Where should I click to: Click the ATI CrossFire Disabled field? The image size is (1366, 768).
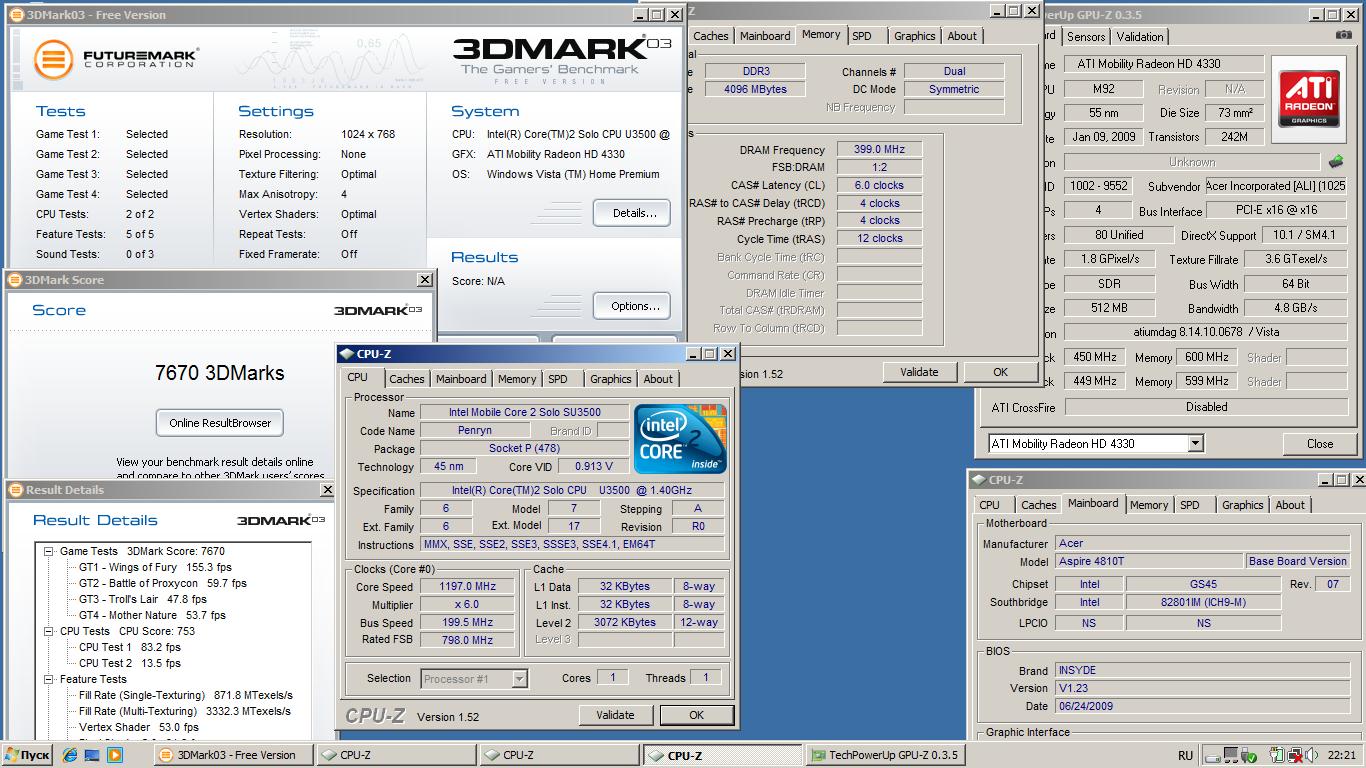[x=1206, y=407]
